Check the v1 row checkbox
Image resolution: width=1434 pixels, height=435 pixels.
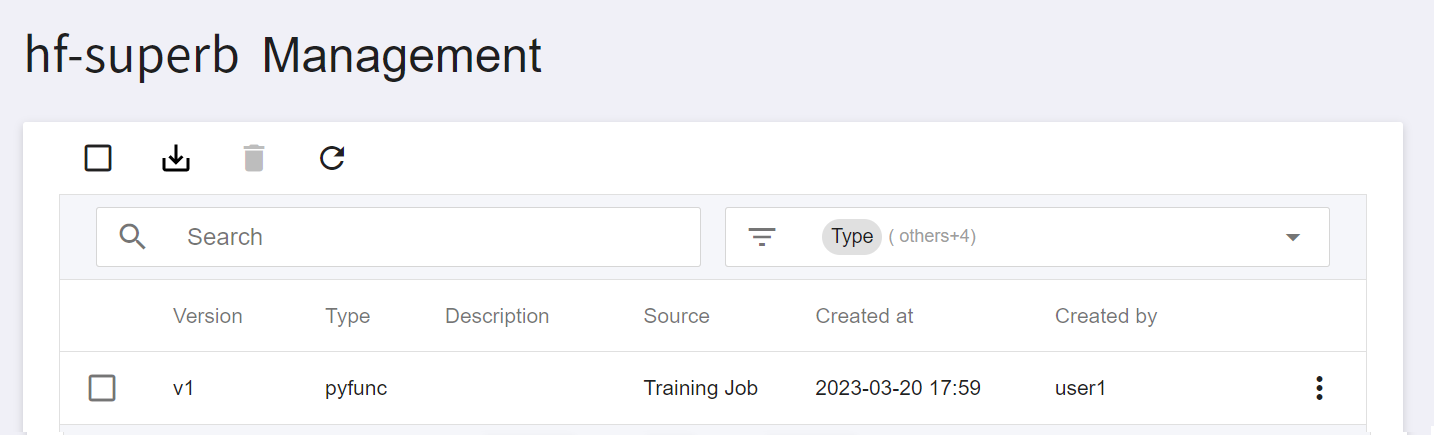pyautogui.click(x=102, y=388)
